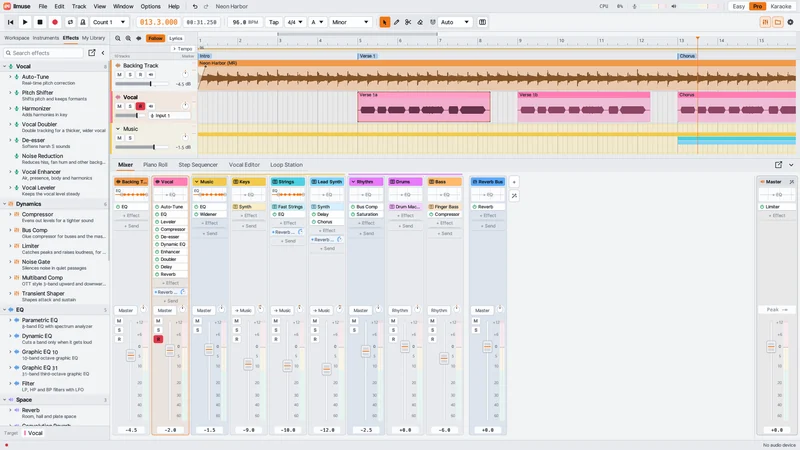Add an effect to Keys channel
Viewport: 800px width, 450px height.
tap(248, 215)
